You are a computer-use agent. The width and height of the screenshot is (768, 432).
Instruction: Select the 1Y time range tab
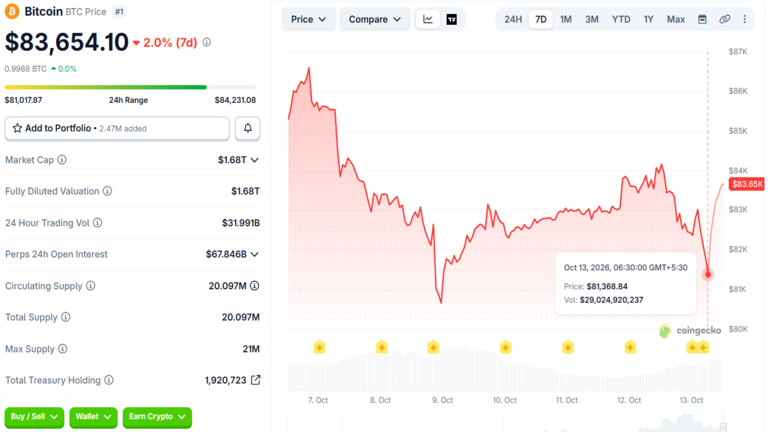click(648, 20)
